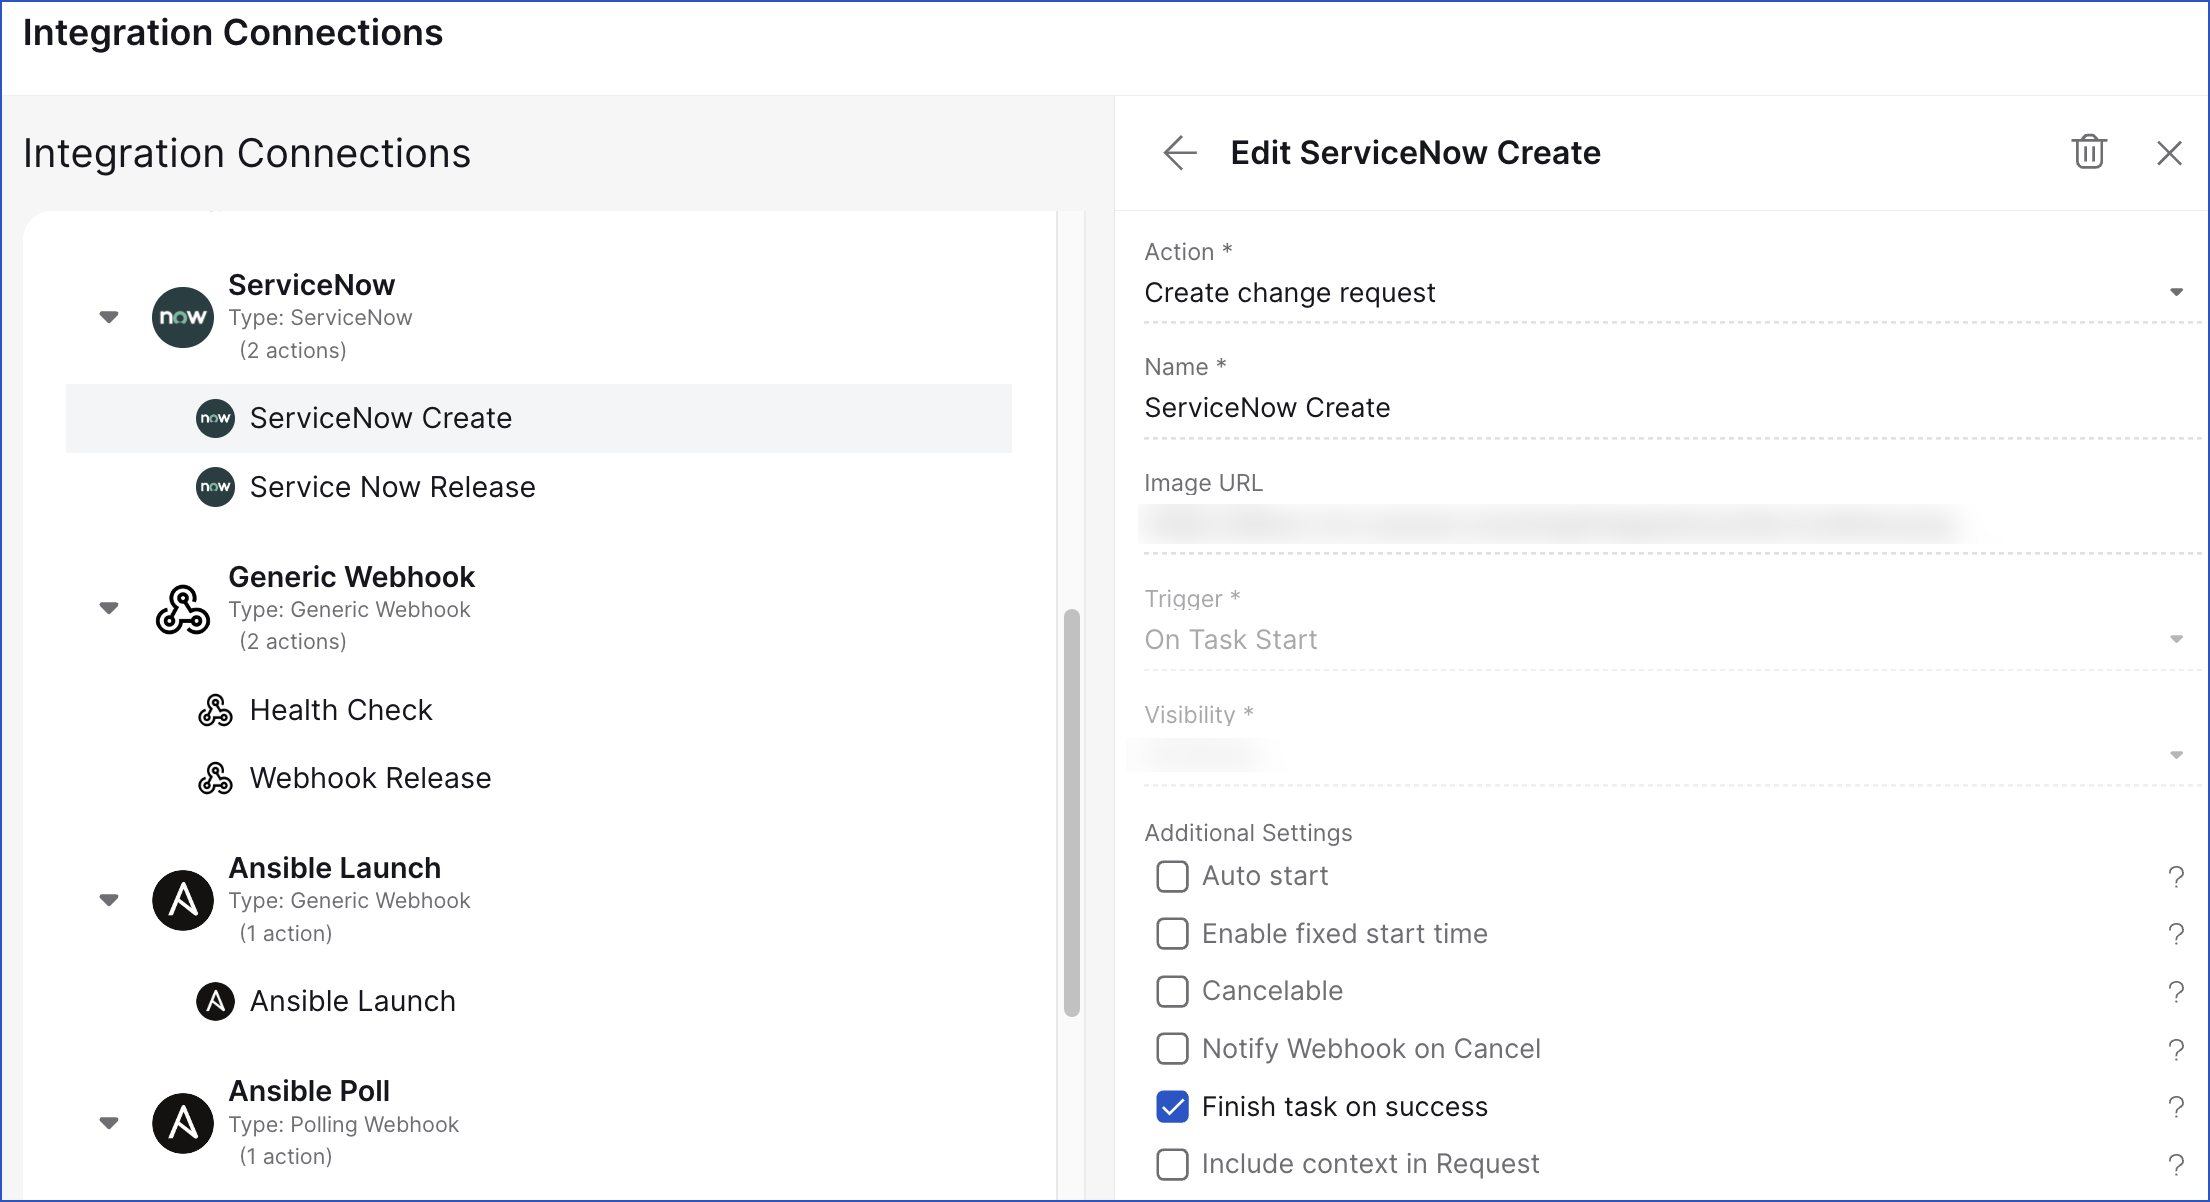Screen dimensions: 2210x1202
Task: Show help for Cancelable setting
Action: point(2176,992)
